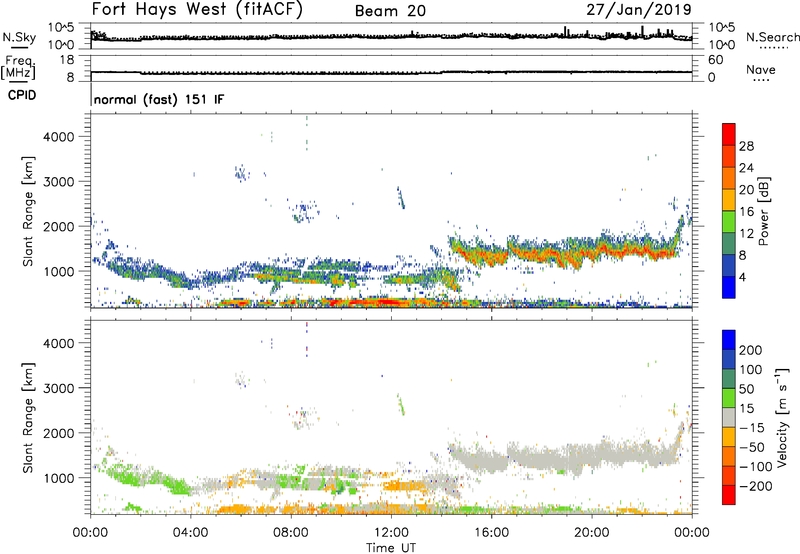Screen dimensions: 800x554
Task: Click the '08:00' time tick label
Action: tap(291, 533)
